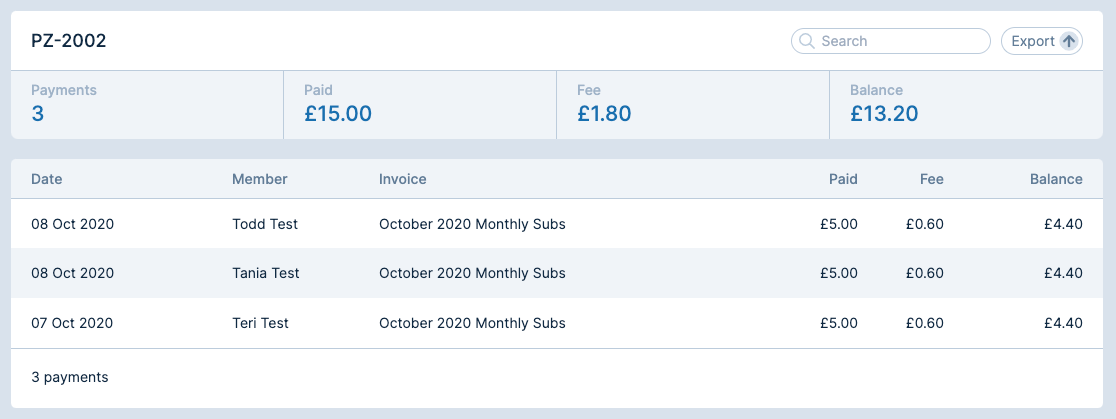The image size is (1116, 419).
Task: Open Todd Test payment row
Action: [x=265, y=224]
